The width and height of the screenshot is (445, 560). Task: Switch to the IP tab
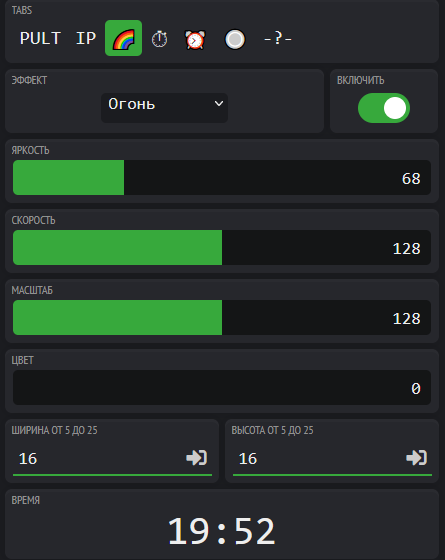[86, 38]
